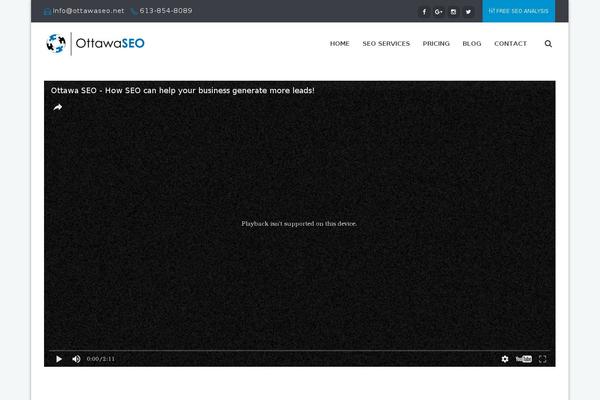This screenshot has height=400, width=600.
Task: Go to the HOME menu item
Action: point(339,44)
